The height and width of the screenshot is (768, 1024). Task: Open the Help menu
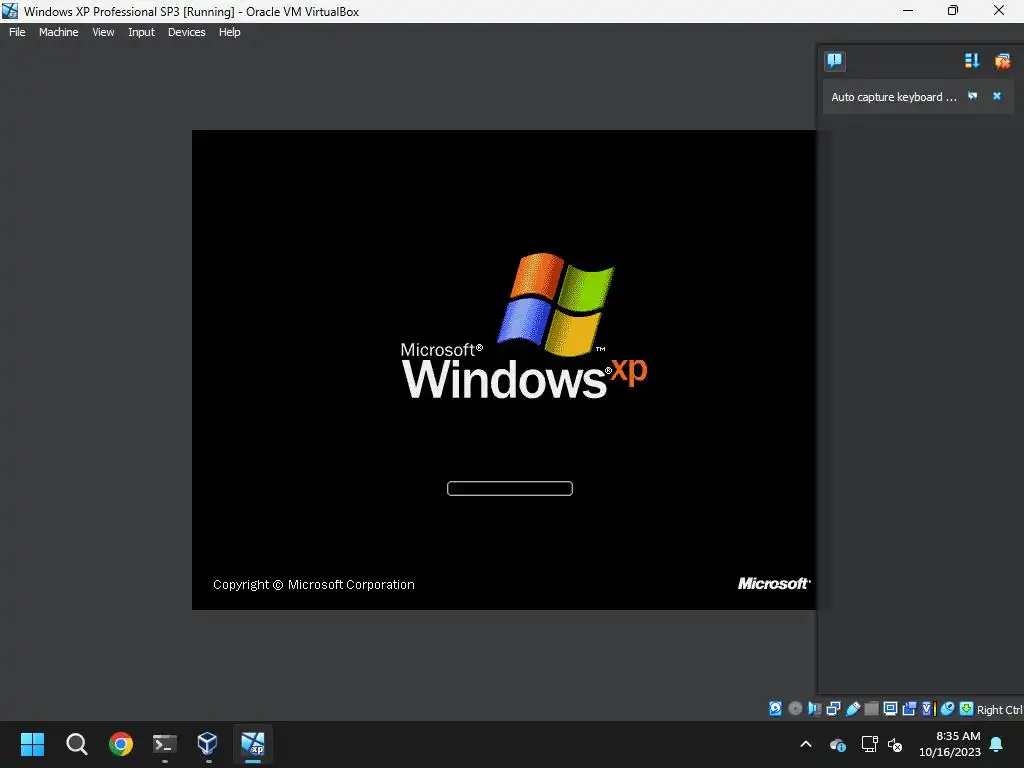pos(229,32)
